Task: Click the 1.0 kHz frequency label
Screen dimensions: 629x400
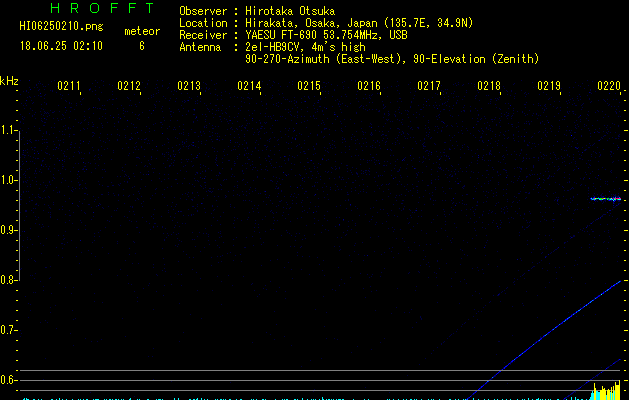Action: click(x=8, y=180)
